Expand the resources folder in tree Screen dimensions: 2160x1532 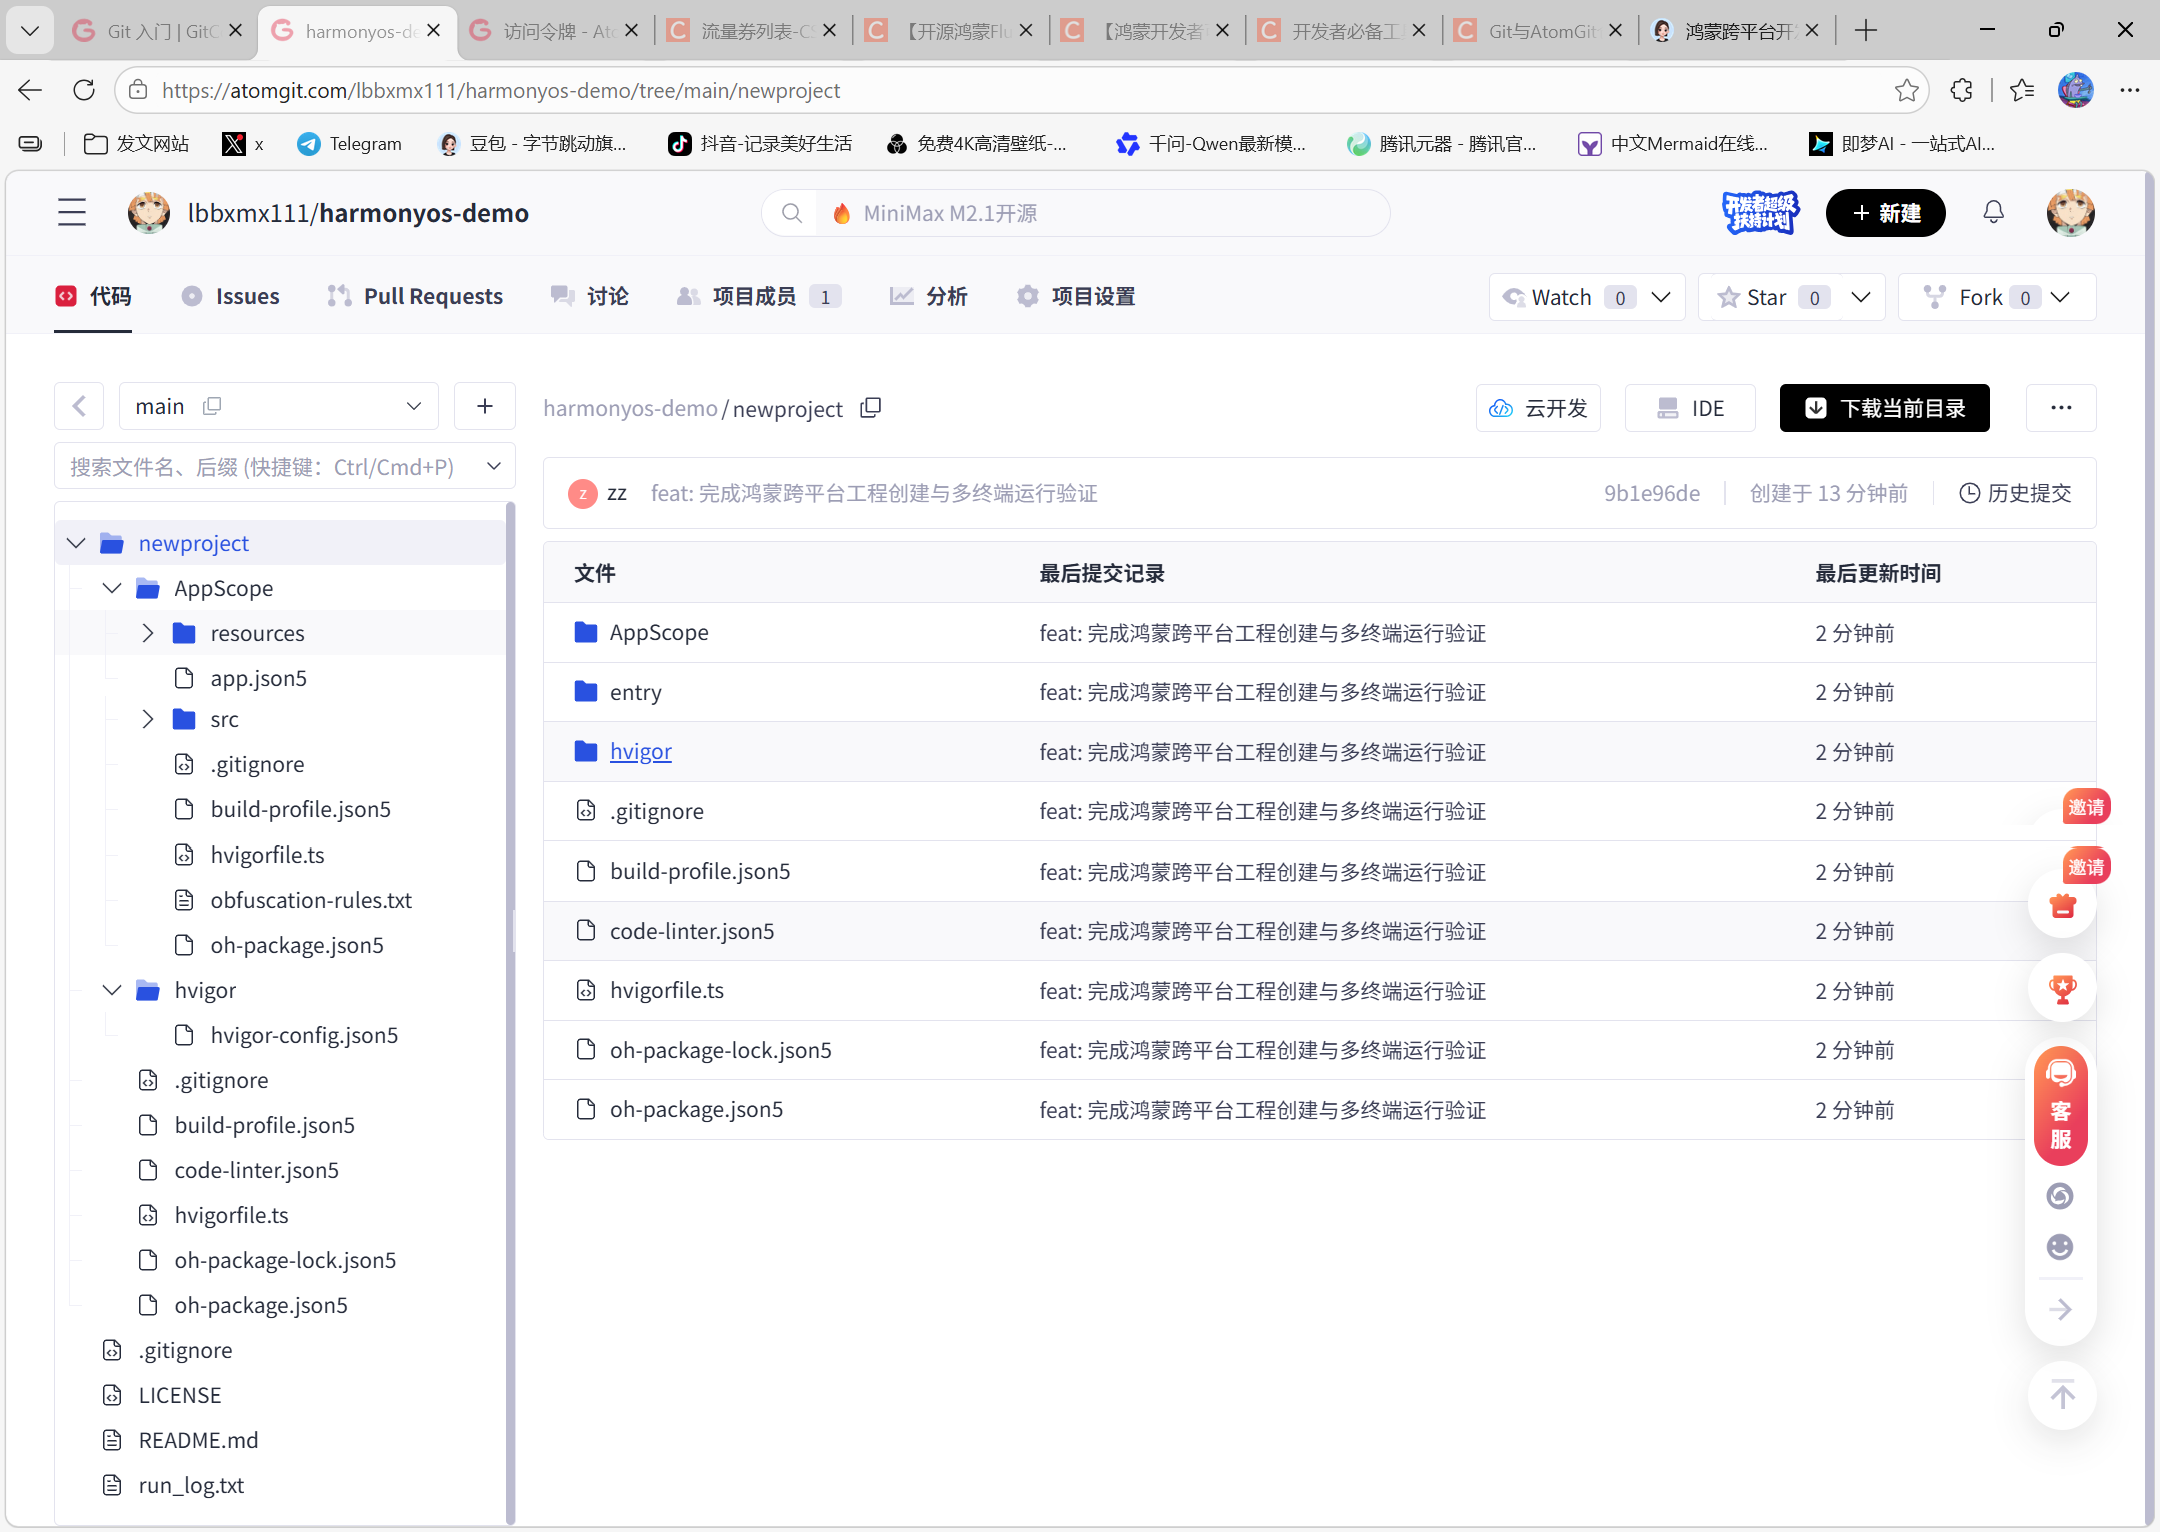coord(148,633)
